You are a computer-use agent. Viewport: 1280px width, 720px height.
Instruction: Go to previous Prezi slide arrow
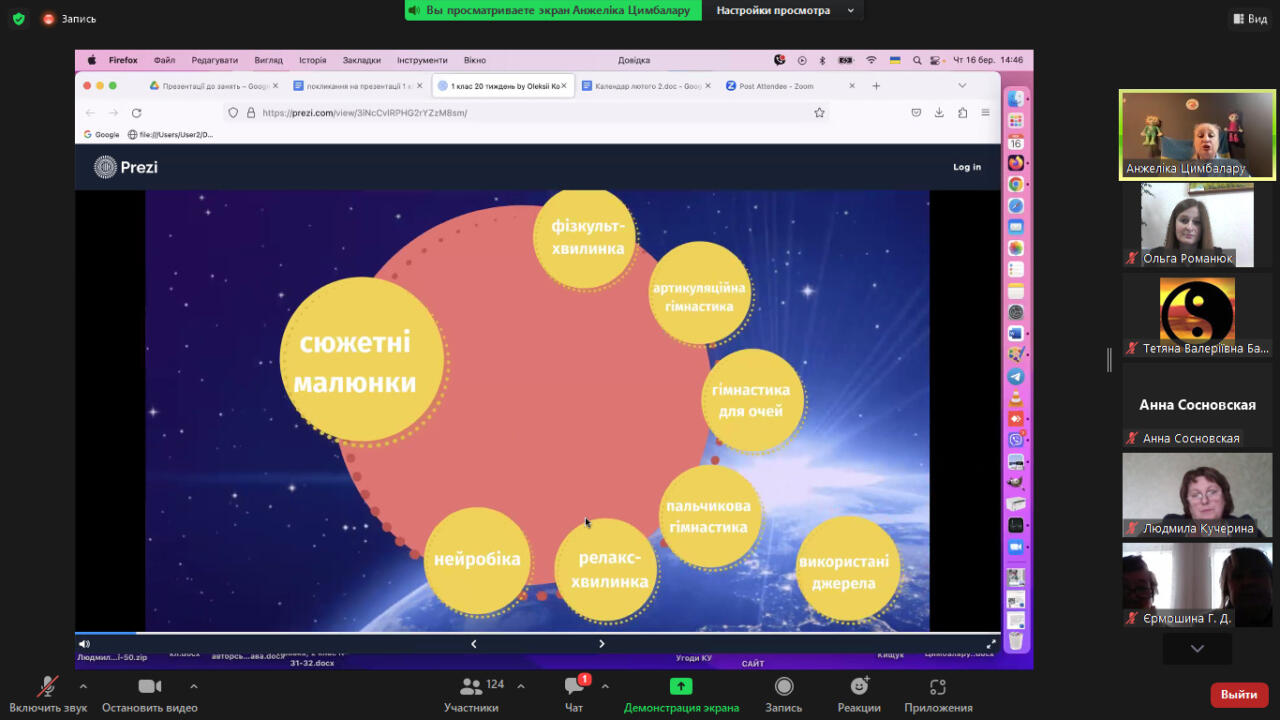point(474,644)
